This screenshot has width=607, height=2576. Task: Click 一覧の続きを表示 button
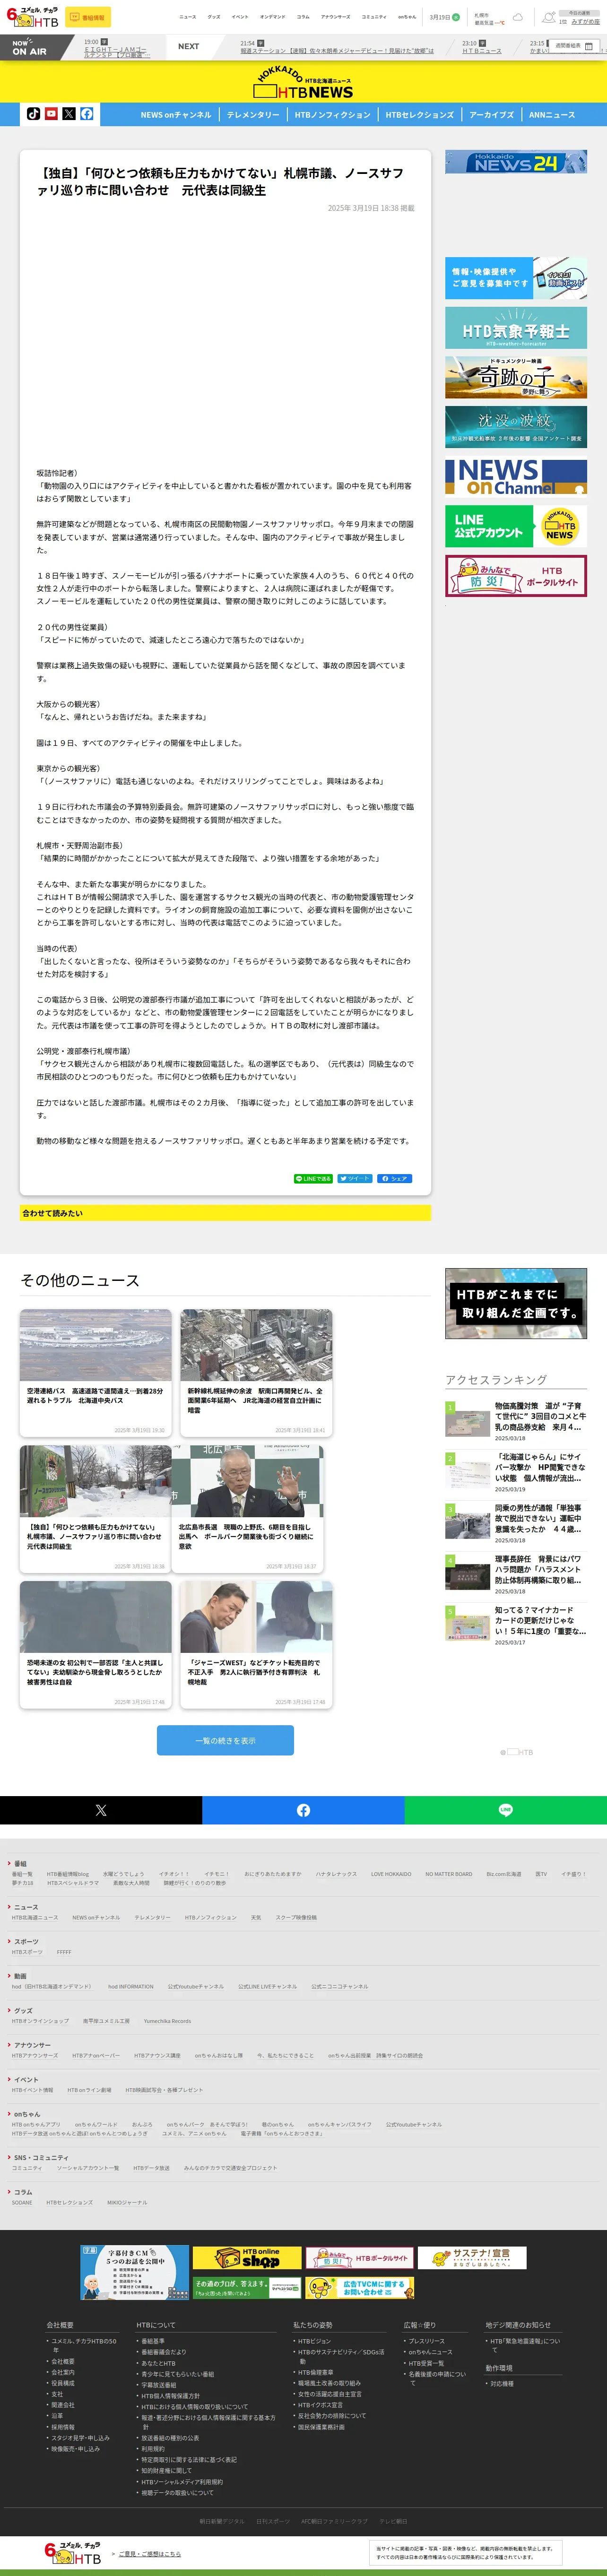[x=225, y=1740]
